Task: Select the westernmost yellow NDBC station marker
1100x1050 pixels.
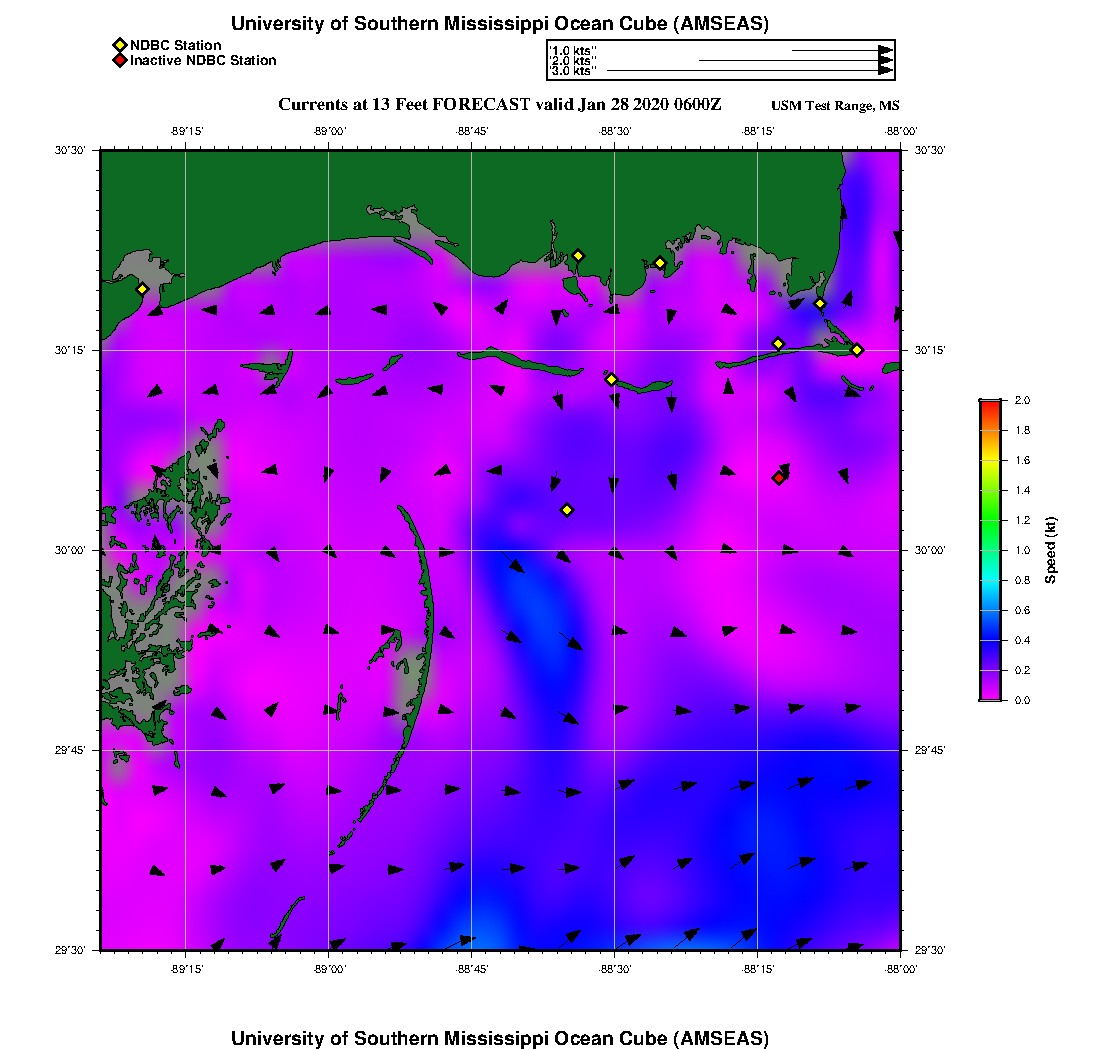Action: click(x=142, y=289)
